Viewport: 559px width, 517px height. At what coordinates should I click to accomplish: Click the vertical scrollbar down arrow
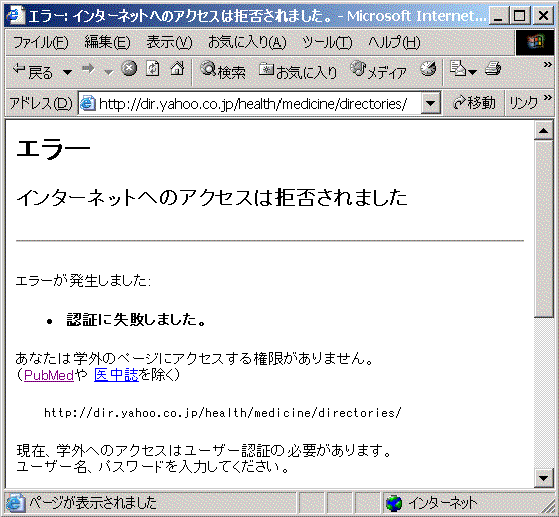point(543,478)
